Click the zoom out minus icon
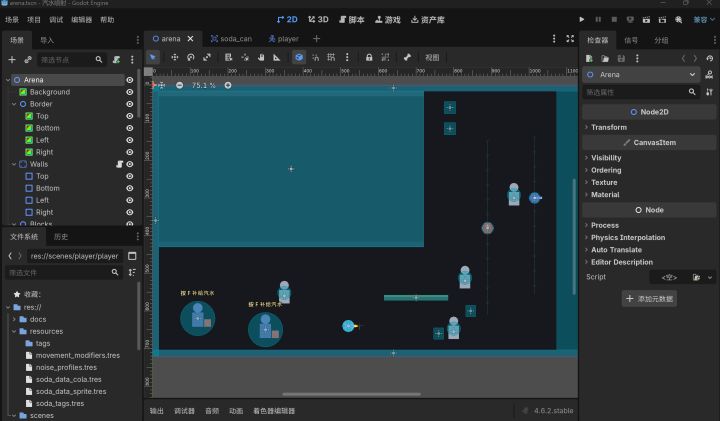This screenshot has height=421, width=720. pos(180,85)
